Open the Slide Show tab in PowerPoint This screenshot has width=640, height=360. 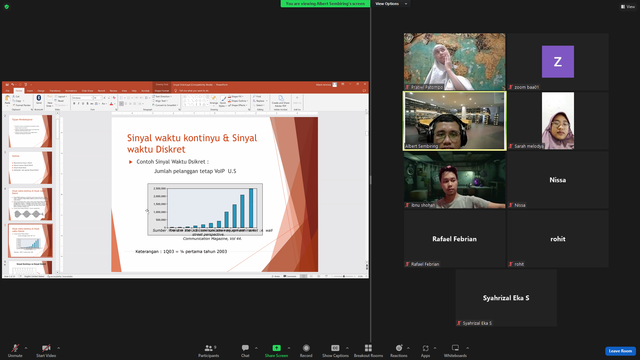87,91
